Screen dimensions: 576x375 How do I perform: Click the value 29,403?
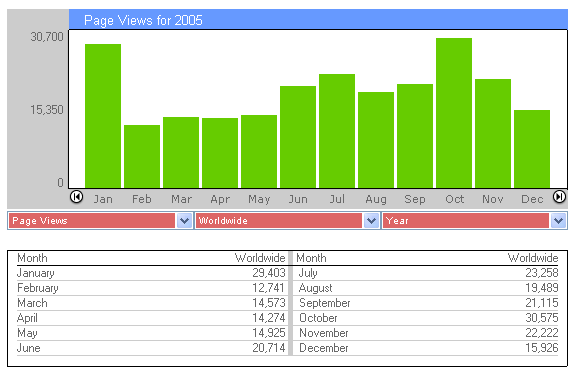pos(269,273)
